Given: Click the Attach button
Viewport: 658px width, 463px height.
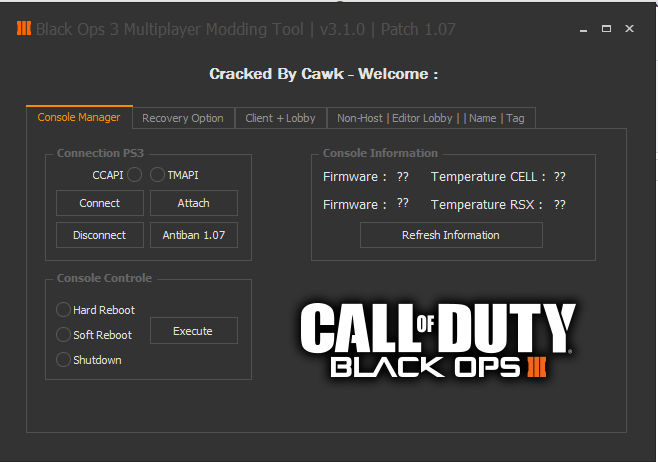Looking at the screenshot, I should click(194, 203).
